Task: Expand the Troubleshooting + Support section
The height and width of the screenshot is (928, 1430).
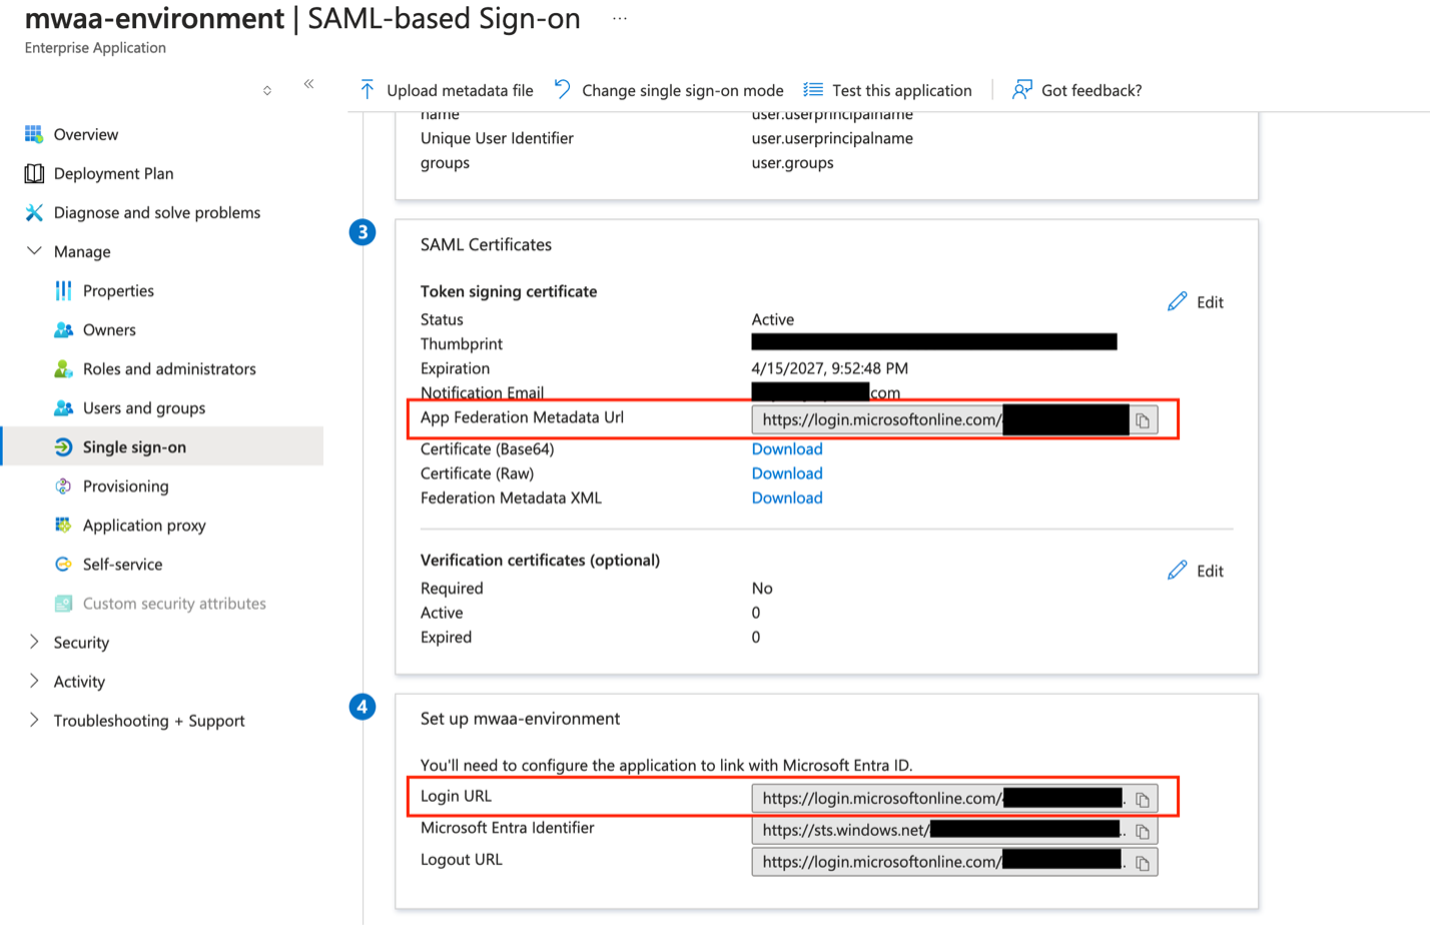Action: 34,720
